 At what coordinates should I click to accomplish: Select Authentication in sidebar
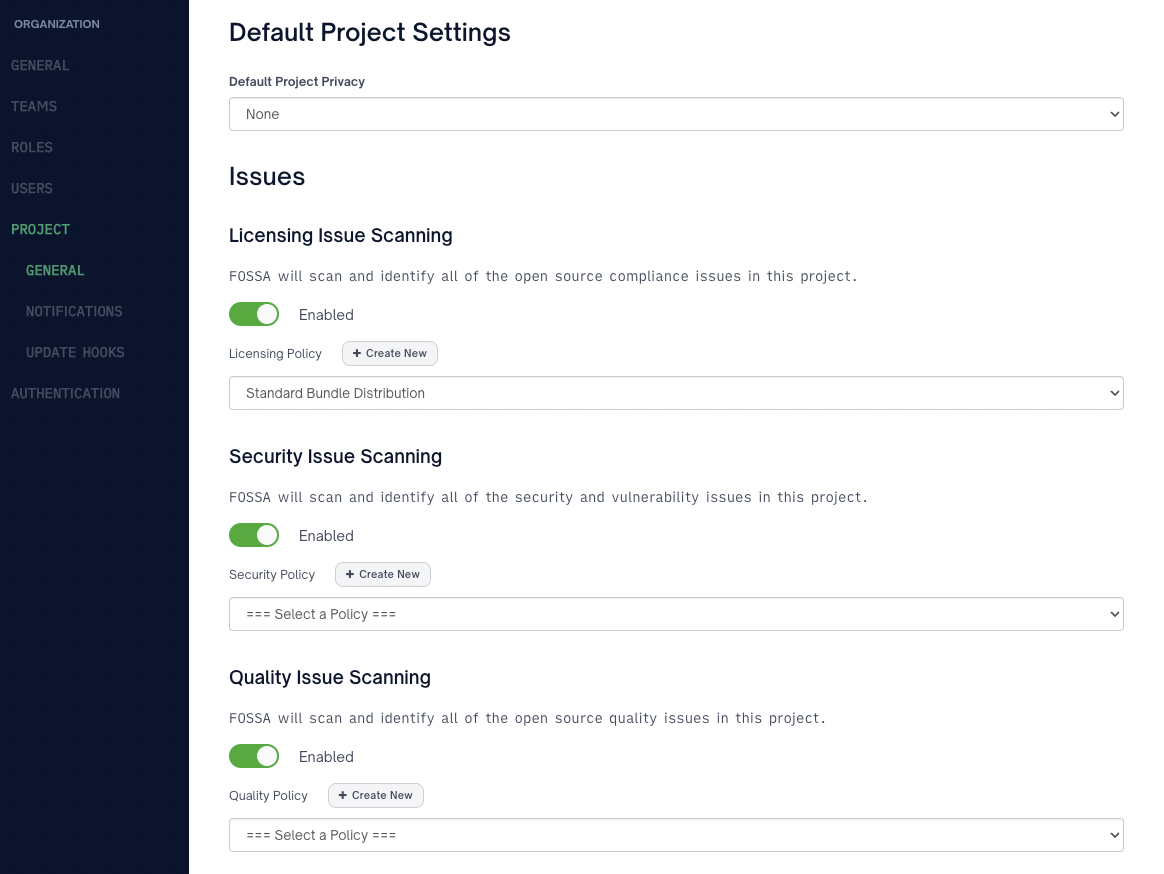65,393
